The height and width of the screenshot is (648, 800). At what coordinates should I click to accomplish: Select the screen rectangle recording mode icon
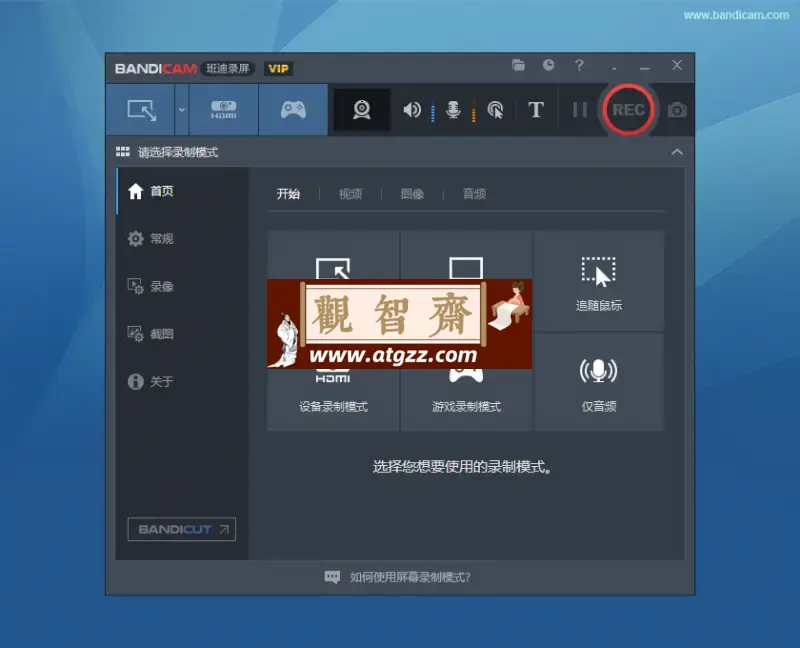point(141,110)
